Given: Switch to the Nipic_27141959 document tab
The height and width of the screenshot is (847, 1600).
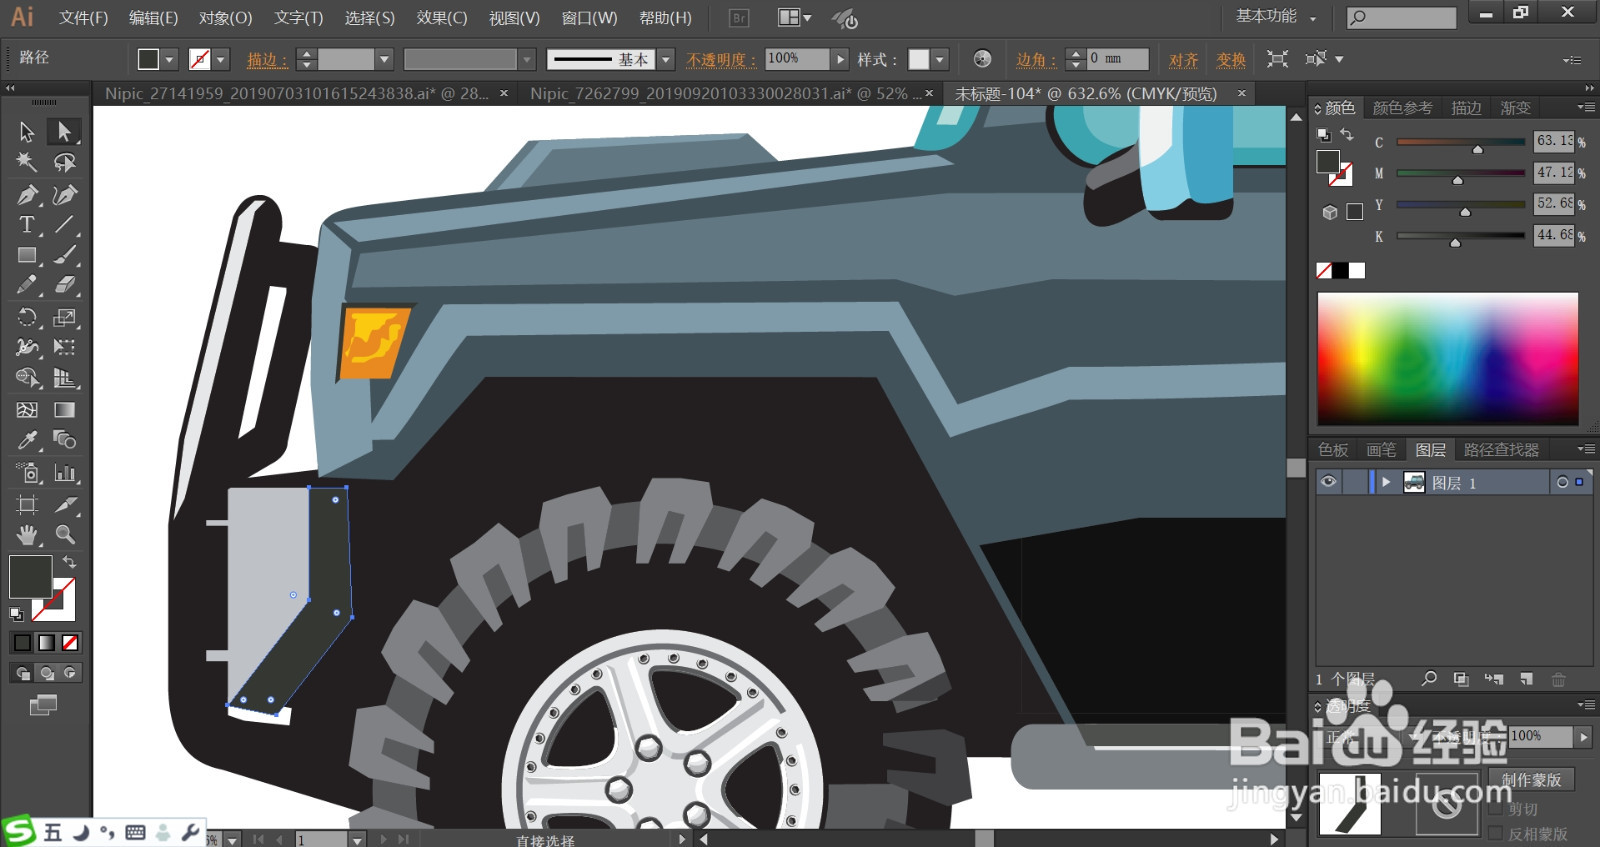Looking at the screenshot, I should [297, 93].
